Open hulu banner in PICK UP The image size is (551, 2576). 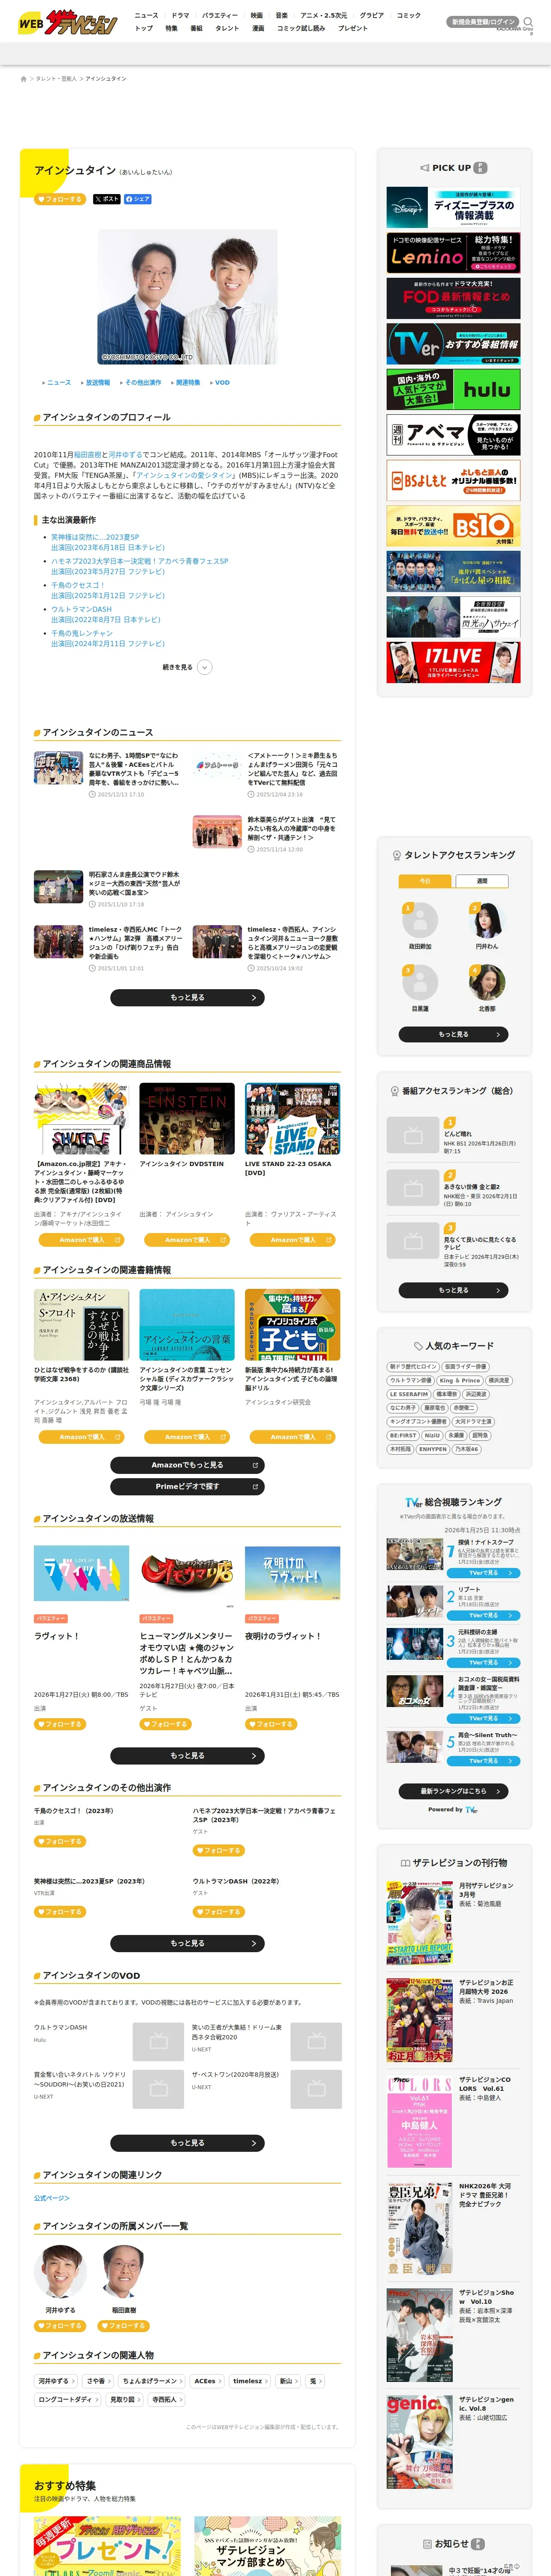point(453,389)
